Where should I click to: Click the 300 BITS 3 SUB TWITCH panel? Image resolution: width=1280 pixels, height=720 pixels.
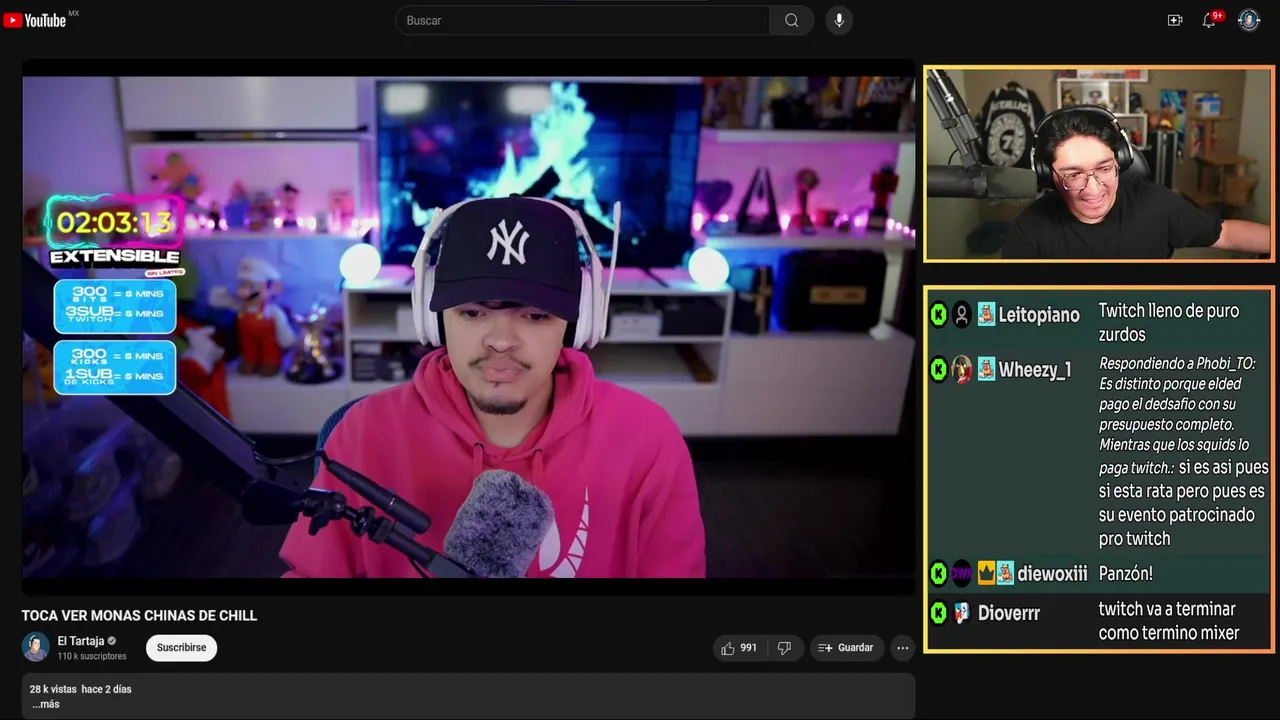(x=115, y=305)
